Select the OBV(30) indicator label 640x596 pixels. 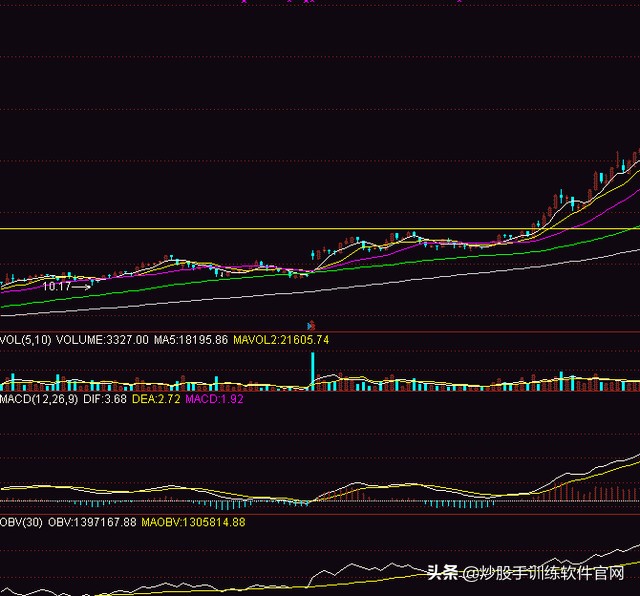(21, 522)
